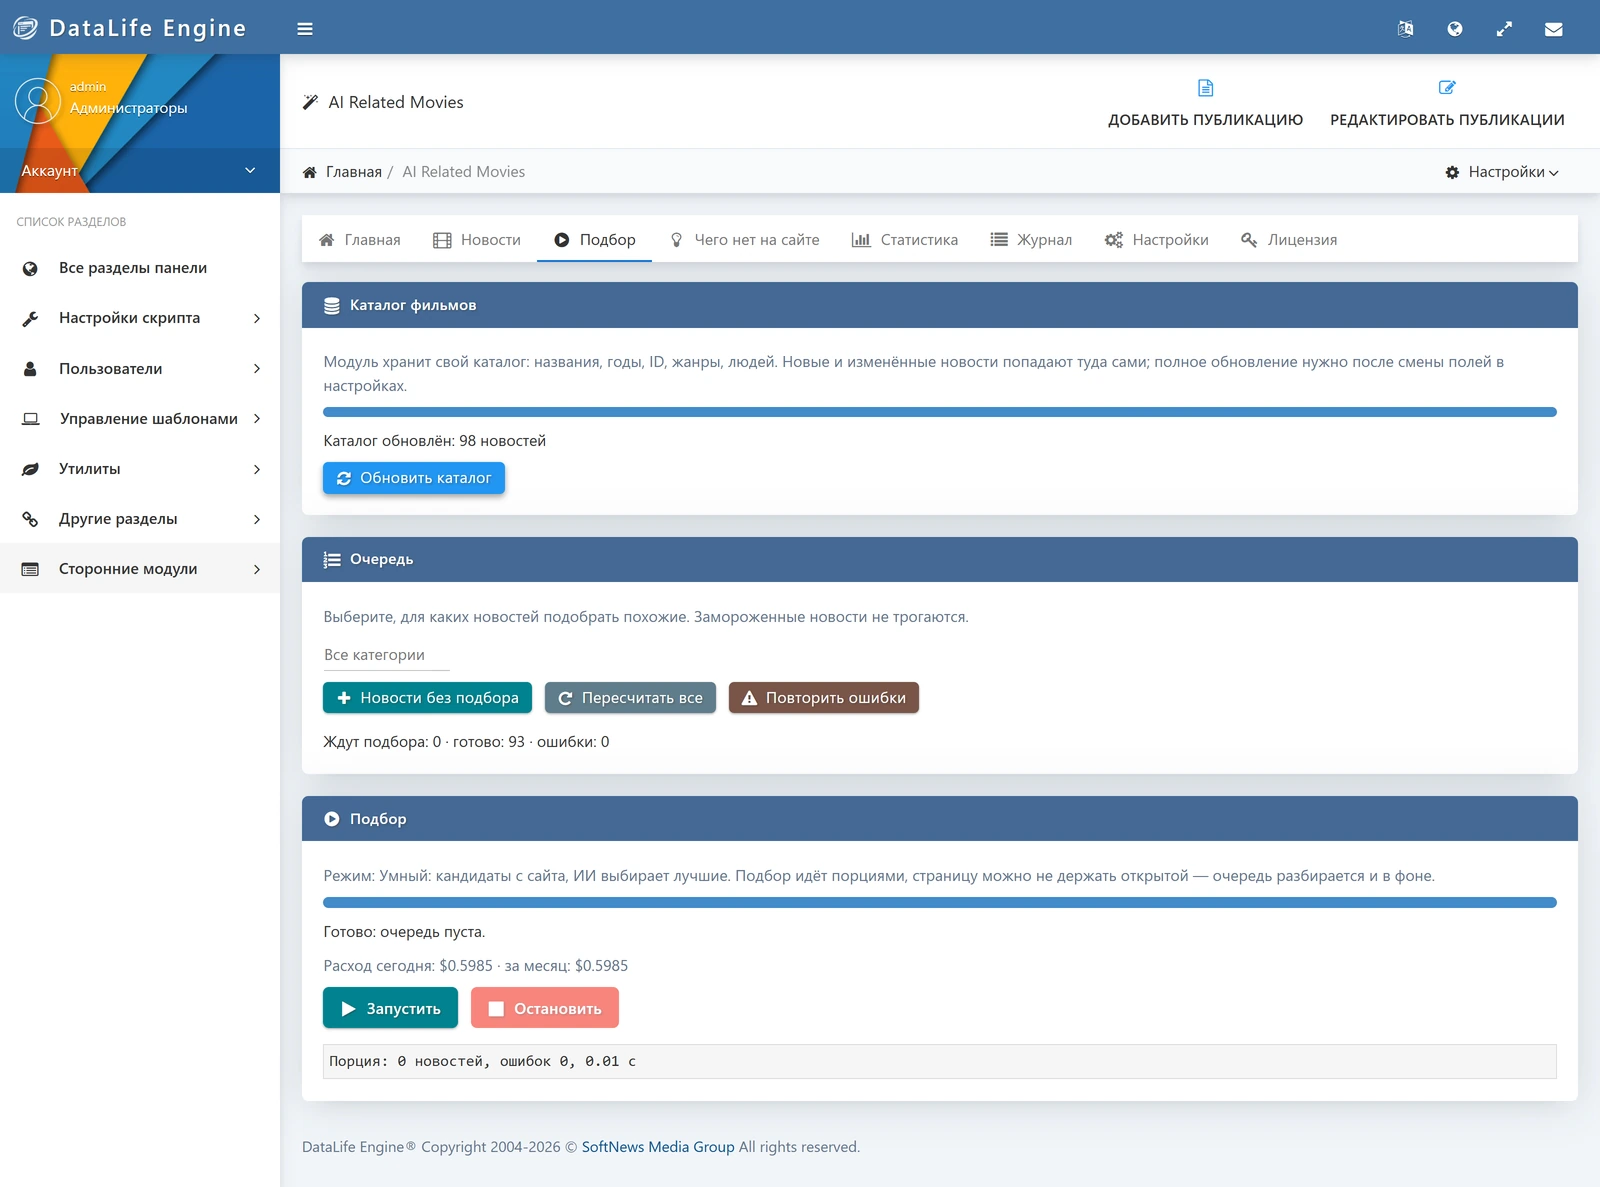Click the magic wand icon beside AI Related Movies

310,102
